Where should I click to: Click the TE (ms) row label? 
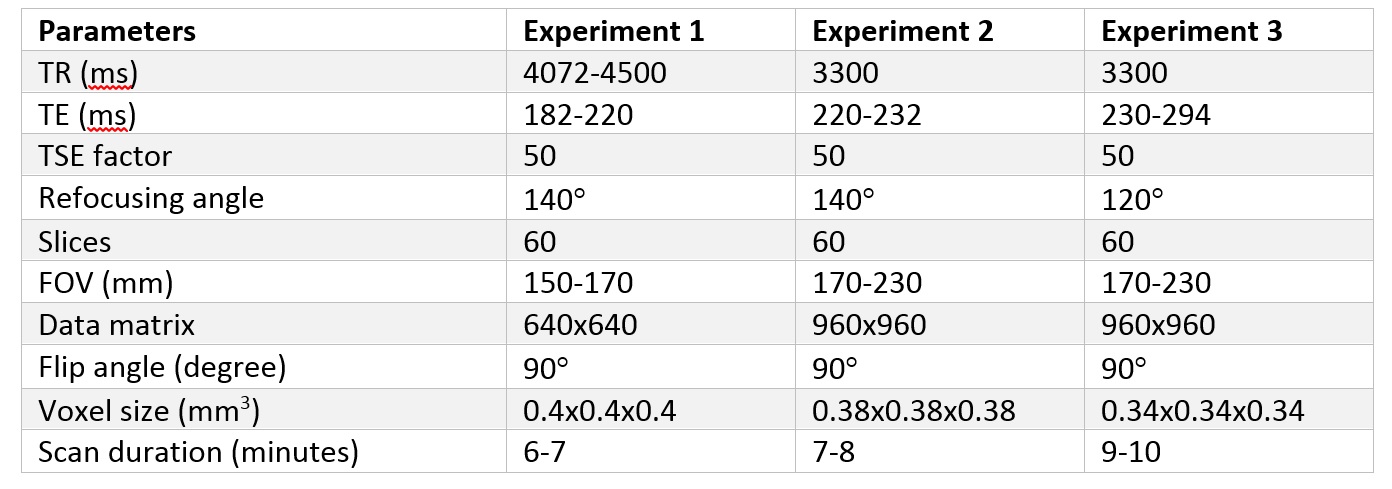click(x=86, y=115)
